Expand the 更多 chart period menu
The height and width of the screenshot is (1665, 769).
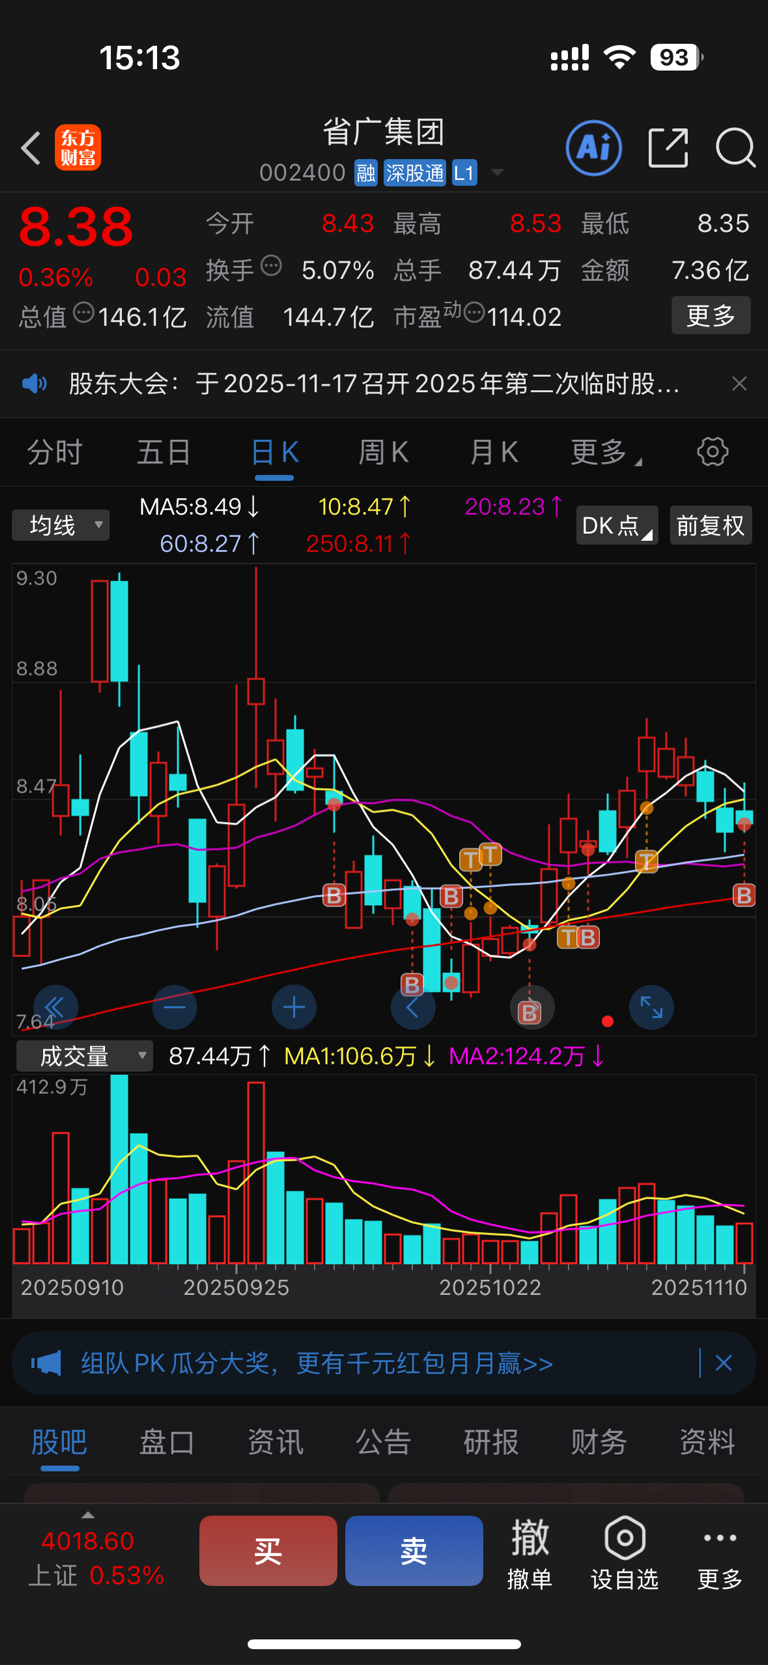[x=606, y=452]
